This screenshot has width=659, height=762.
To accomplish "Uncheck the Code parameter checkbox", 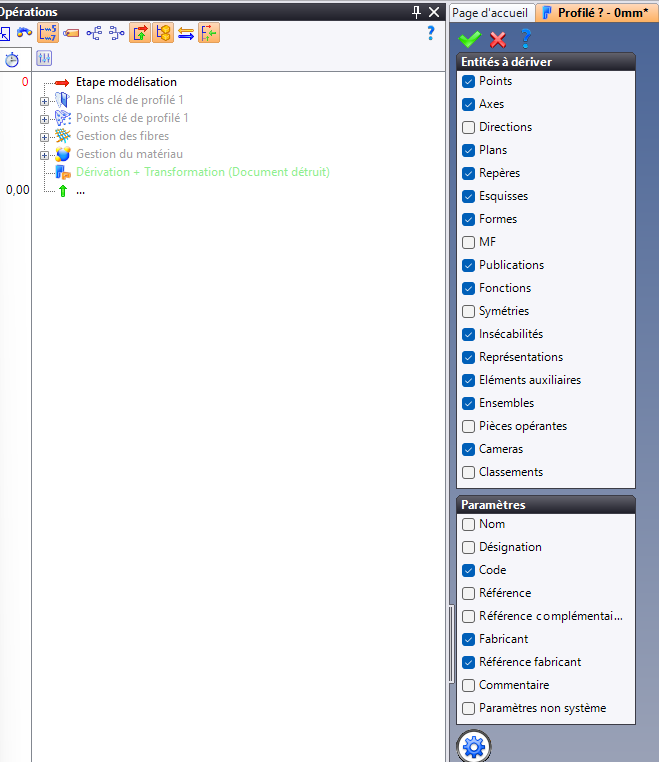I will [468, 570].
